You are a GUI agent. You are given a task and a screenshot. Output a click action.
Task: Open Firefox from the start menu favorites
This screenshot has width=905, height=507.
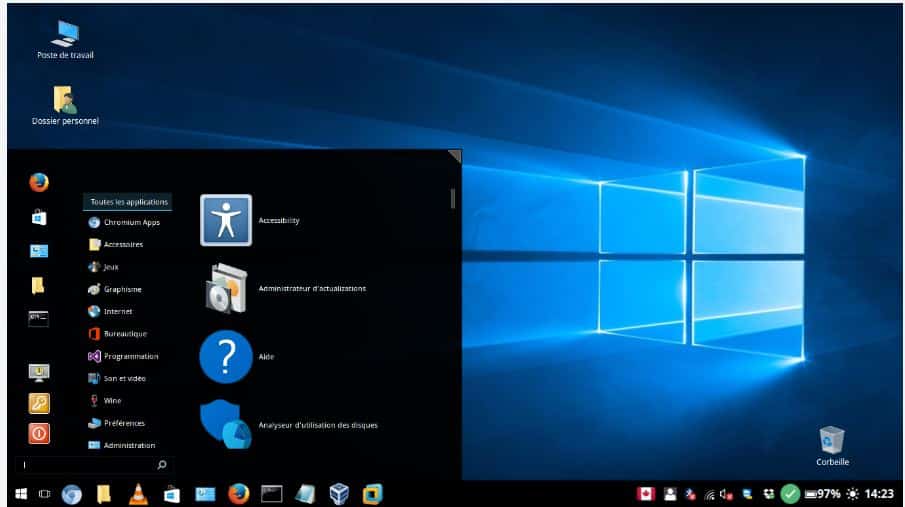[x=39, y=182]
